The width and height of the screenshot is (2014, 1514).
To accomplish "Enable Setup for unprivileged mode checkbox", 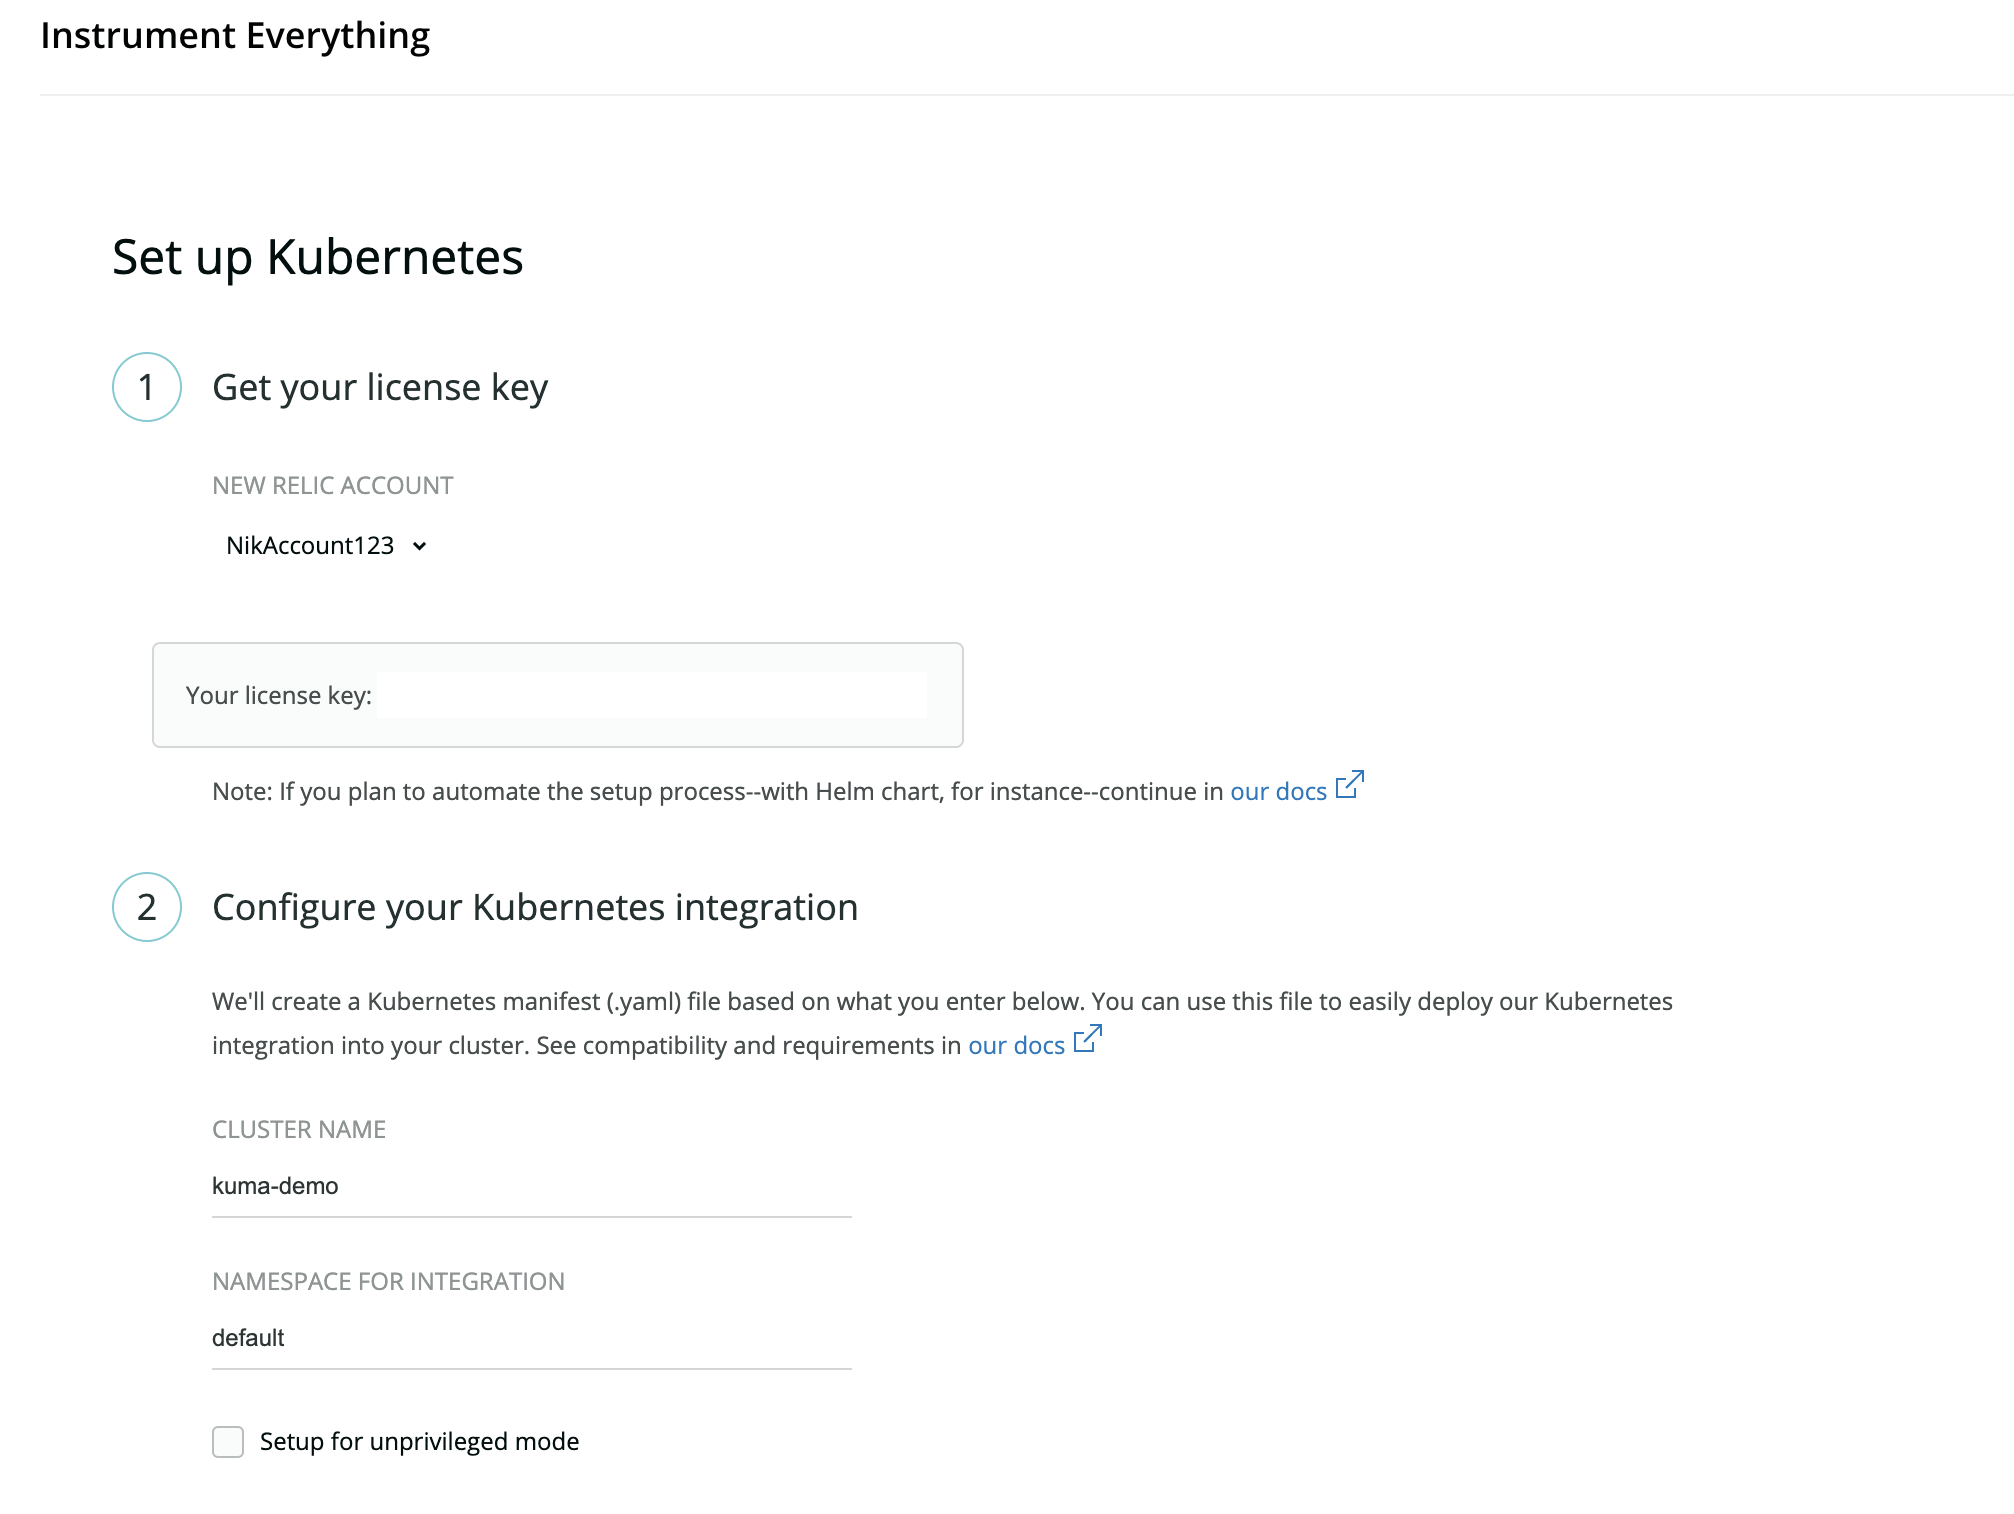I will [228, 1442].
